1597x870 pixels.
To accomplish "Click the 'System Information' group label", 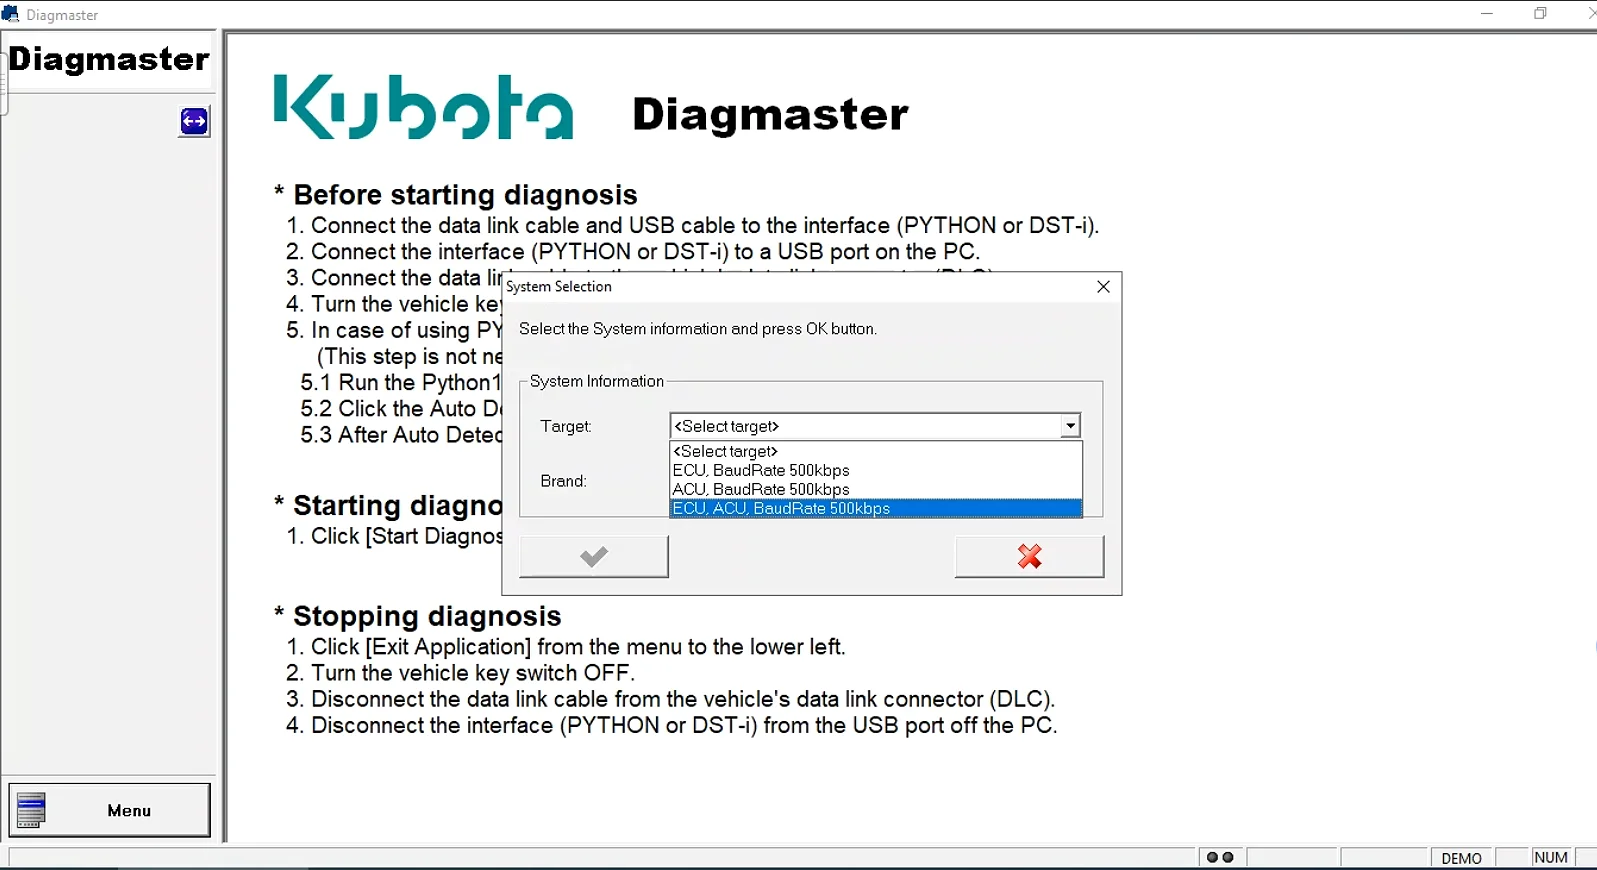I will 597,381.
